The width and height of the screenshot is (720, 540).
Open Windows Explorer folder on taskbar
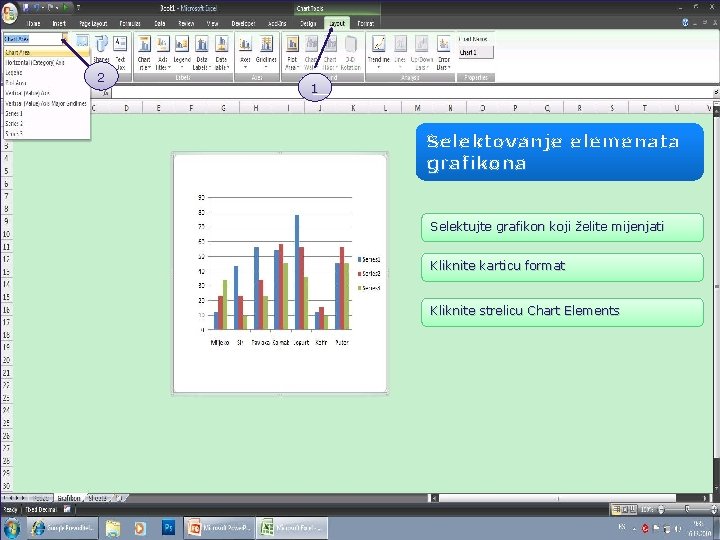click(113, 528)
